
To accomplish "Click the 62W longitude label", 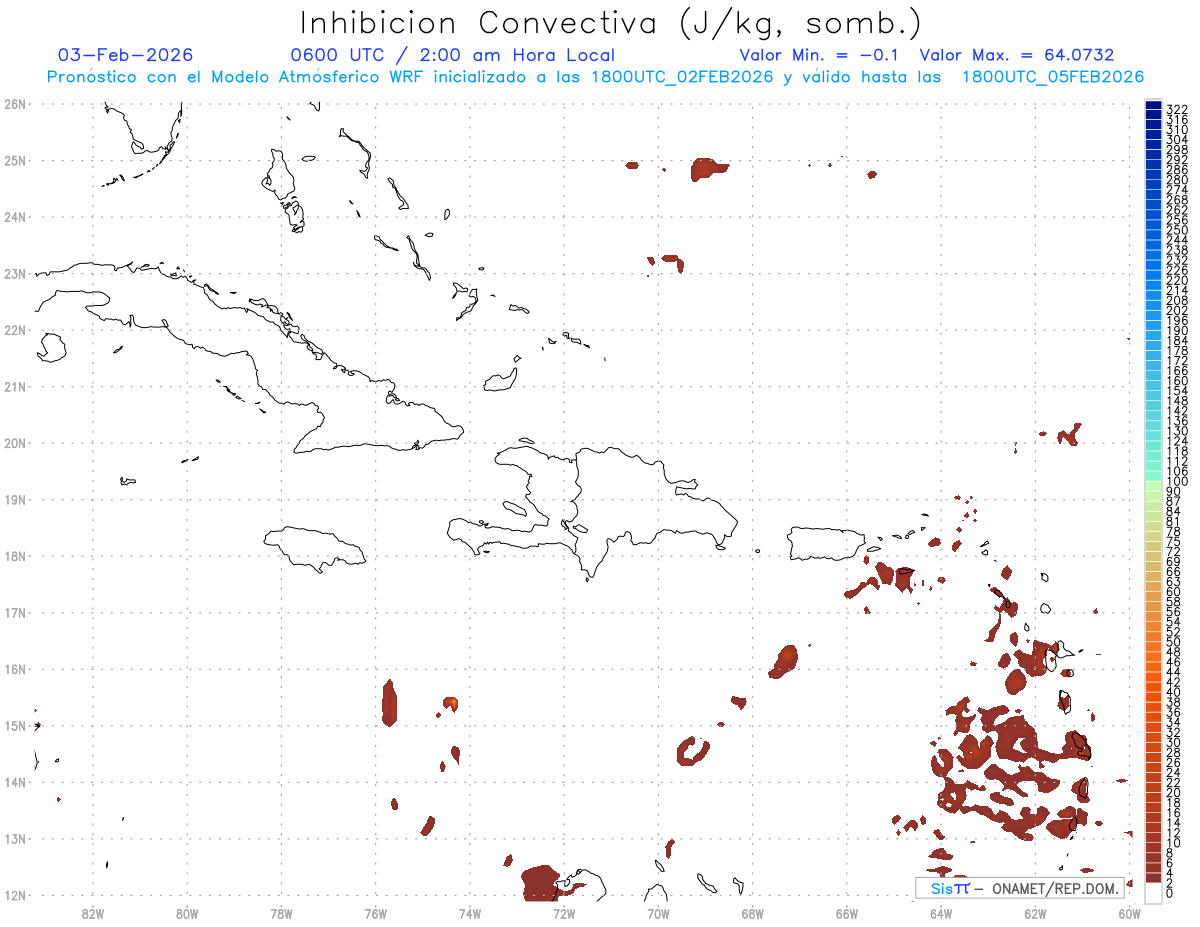I will (x=1035, y=913).
